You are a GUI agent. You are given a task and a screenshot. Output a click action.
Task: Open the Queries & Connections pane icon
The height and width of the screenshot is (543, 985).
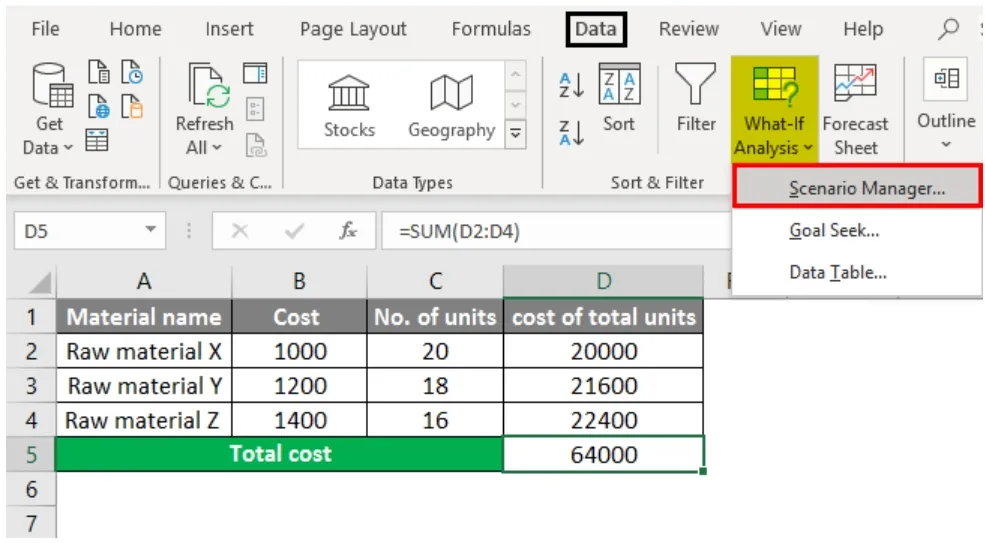click(x=255, y=74)
